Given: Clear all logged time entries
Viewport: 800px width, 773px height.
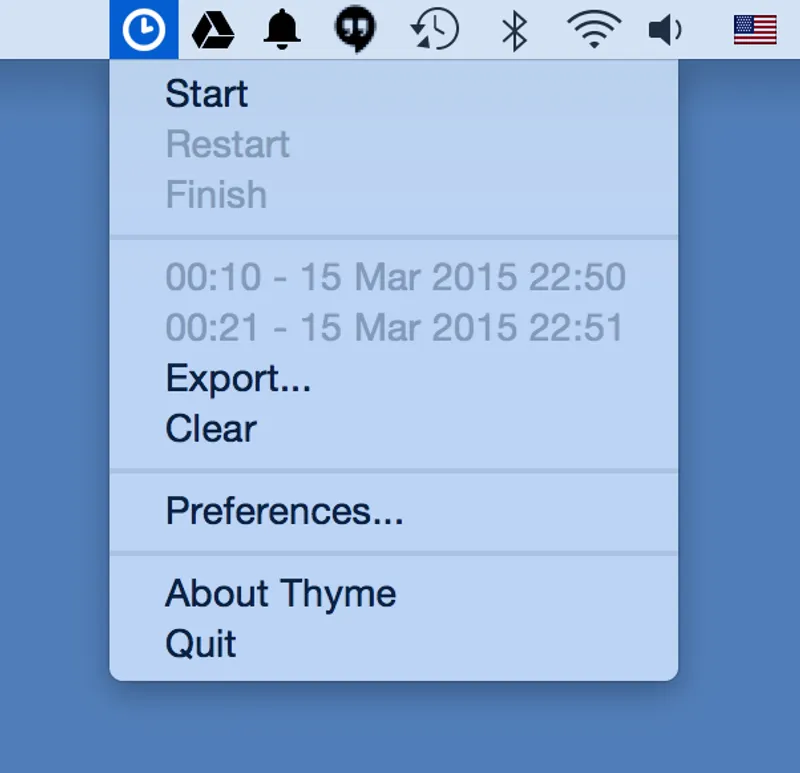Looking at the screenshot, I should coord(210,428).
